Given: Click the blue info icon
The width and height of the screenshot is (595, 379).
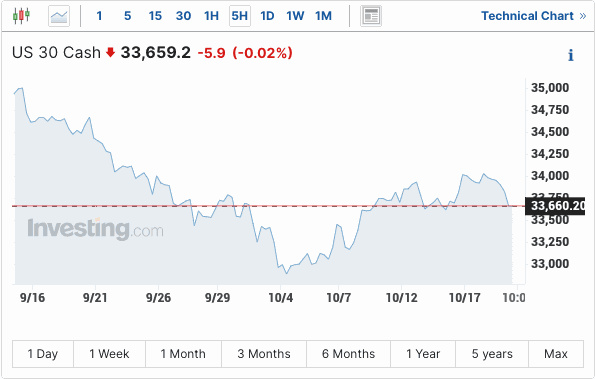Looking at the screenshot, I should (x=571, y=55).
